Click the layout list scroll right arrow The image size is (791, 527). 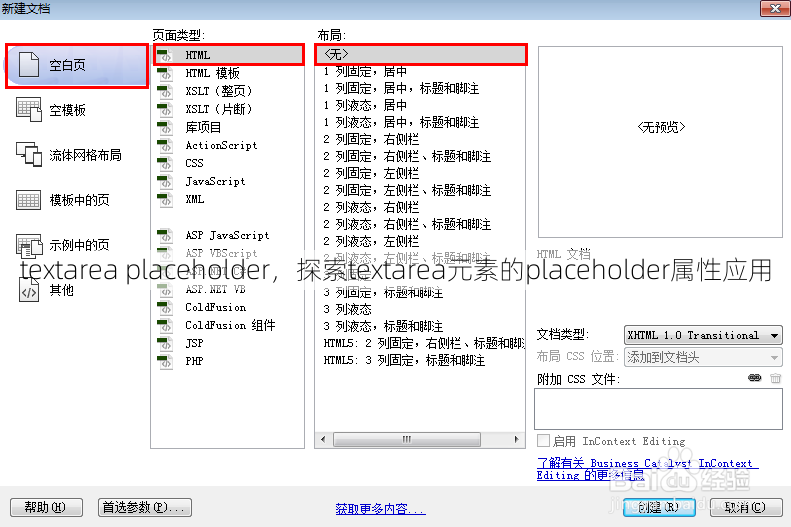pos(517,439)
